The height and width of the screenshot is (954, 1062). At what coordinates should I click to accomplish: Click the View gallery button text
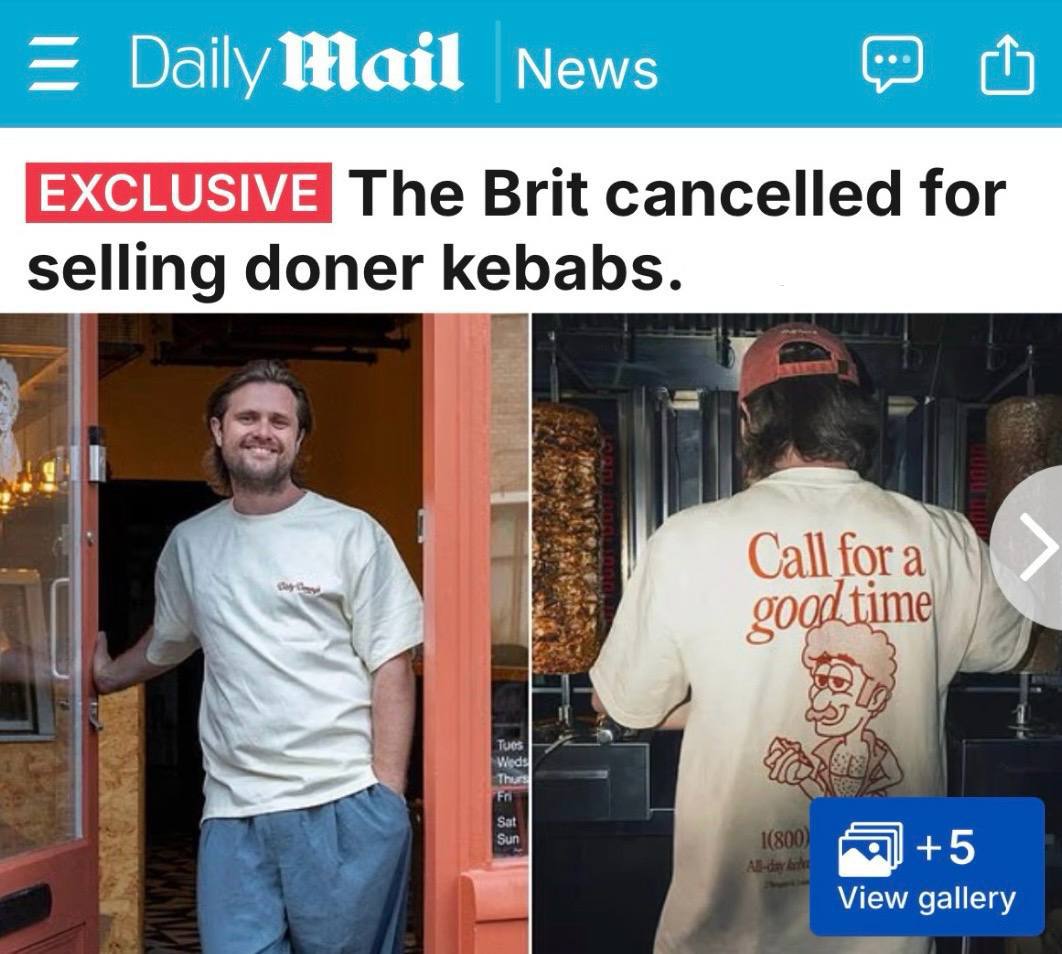(x=927, y=899)
